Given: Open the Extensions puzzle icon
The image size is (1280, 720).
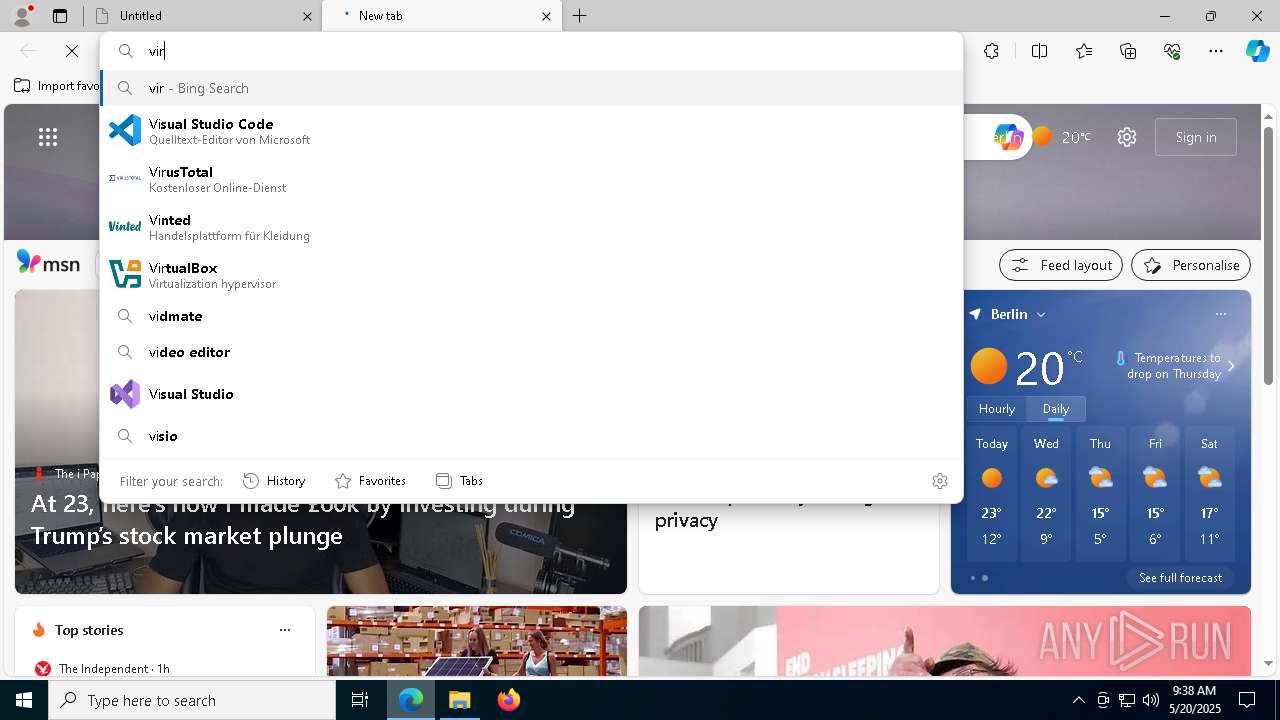Looking at the screenshot, I should (991, 51).
